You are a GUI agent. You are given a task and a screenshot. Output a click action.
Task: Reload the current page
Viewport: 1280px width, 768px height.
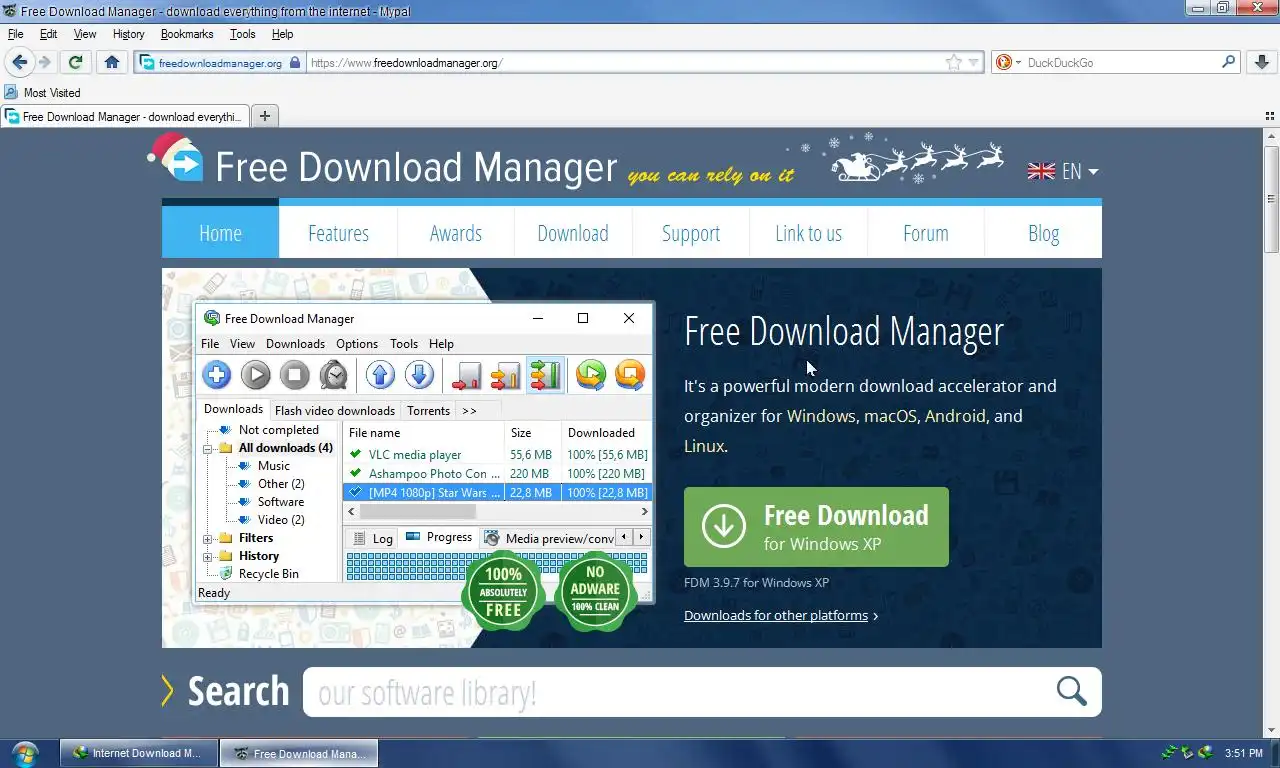[75, 62]
